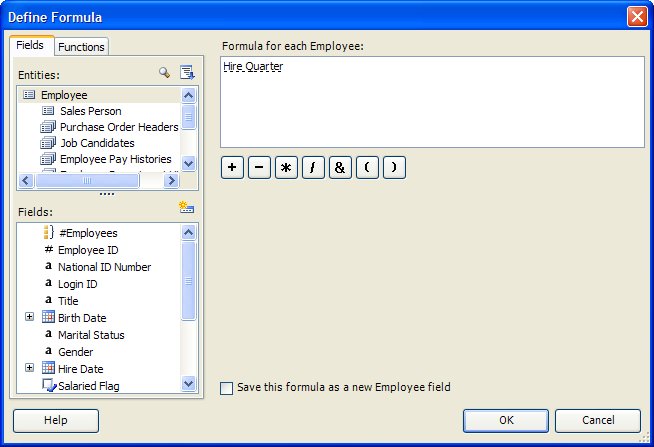
Task: Click the search entities magnifier icon
Action: point(165,73)
